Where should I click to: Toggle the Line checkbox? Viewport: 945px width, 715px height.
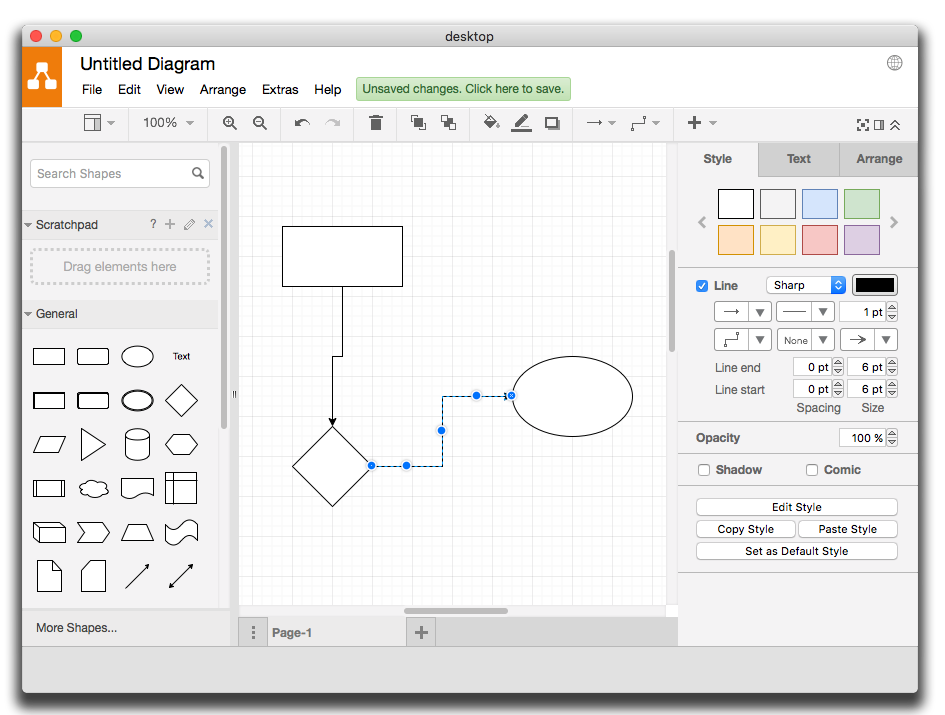702,286
